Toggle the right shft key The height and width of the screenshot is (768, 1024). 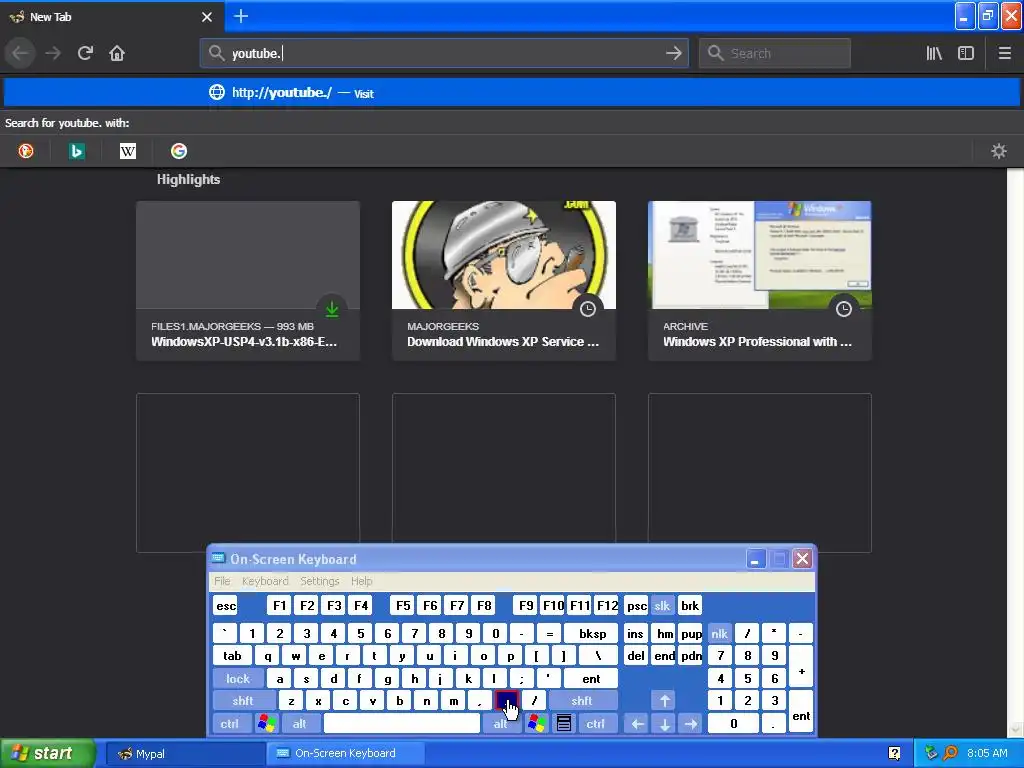click(x=582, y=701)
